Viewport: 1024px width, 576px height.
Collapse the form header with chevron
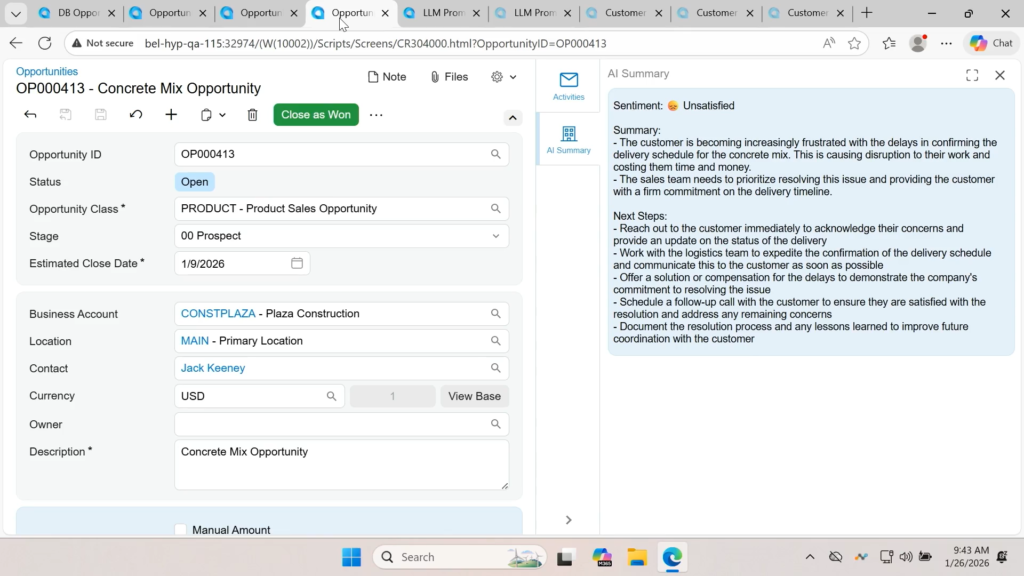[513, 118]
